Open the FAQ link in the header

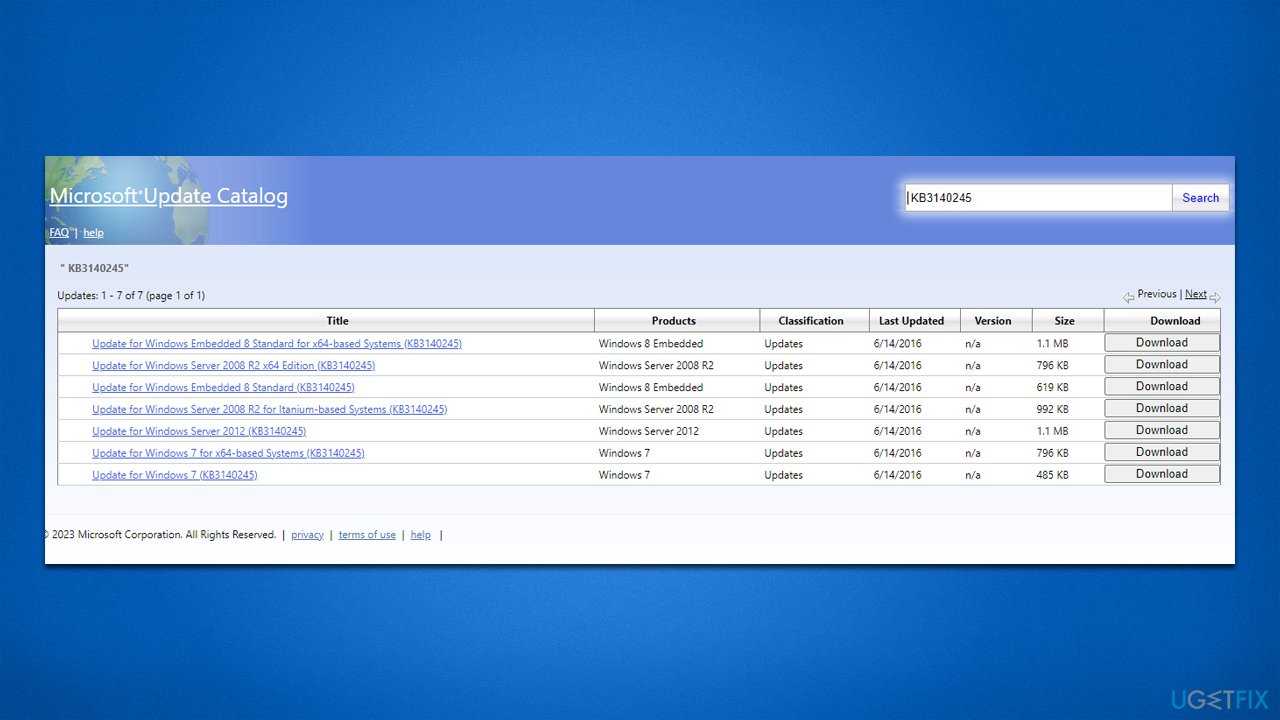[x=59, y=233]
